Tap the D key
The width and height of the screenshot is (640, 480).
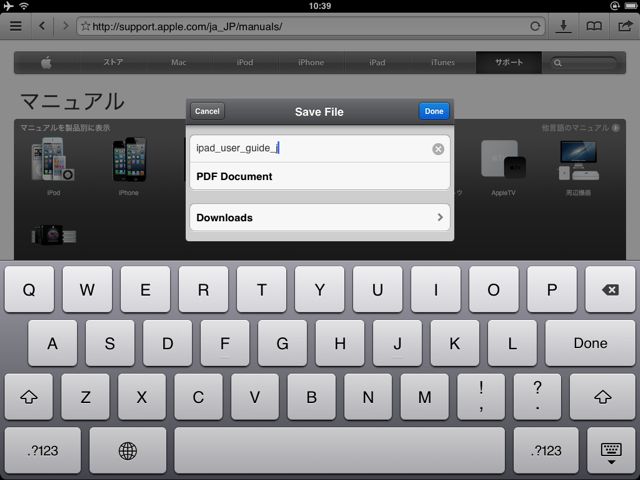tap(167, 343)
